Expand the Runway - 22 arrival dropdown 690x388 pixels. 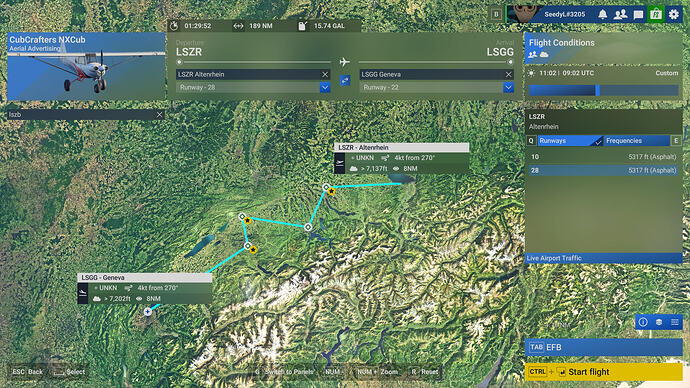(508, 87)
